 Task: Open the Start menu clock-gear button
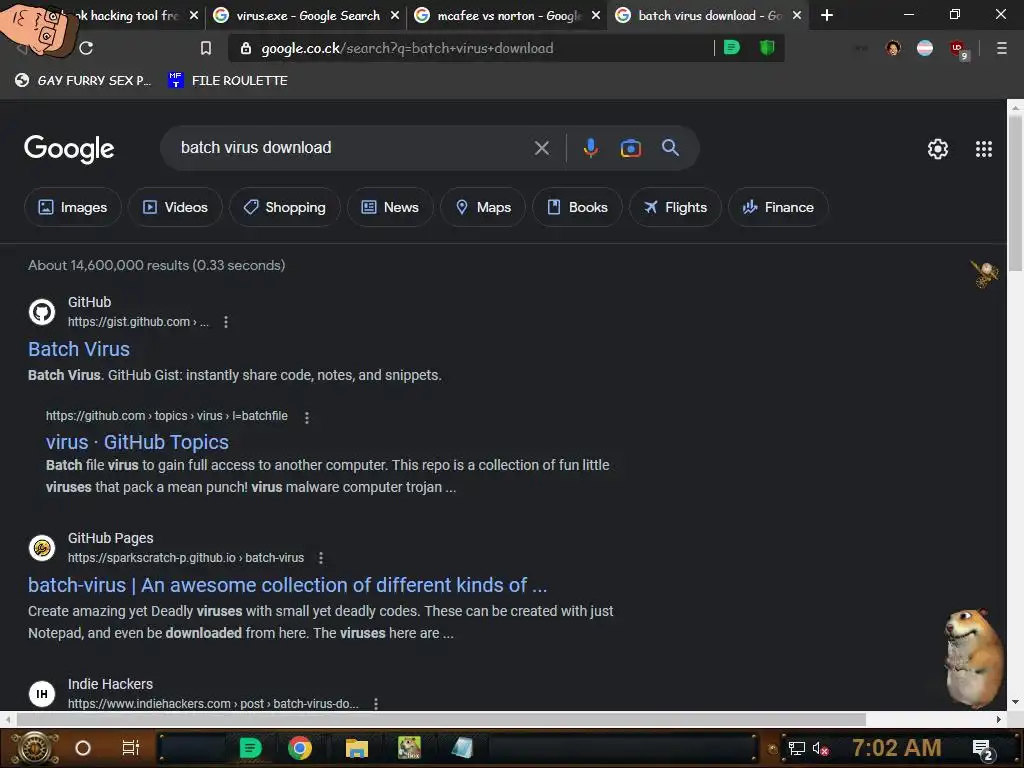click(x=35, y=748)
